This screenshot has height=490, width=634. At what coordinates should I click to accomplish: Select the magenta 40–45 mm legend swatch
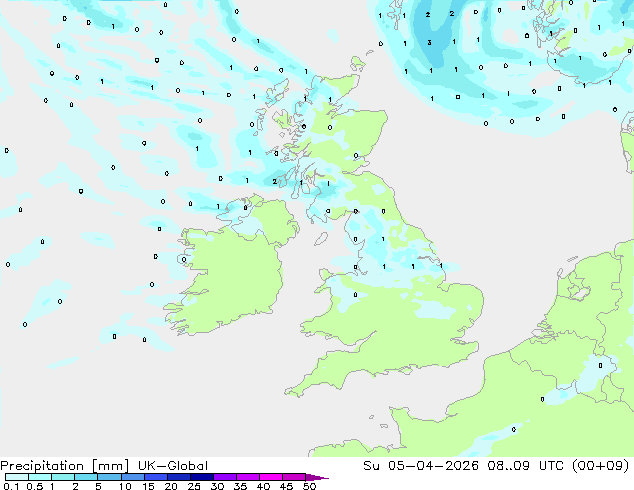pos(271,477)
